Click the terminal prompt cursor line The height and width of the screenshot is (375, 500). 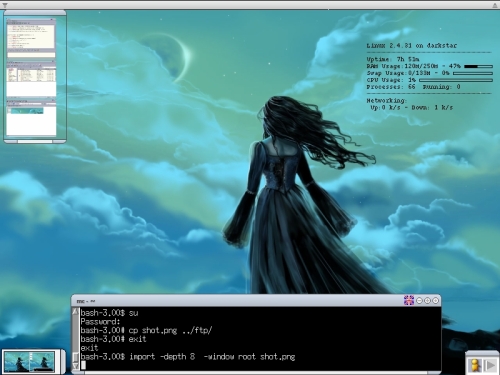tap(260, 365)
